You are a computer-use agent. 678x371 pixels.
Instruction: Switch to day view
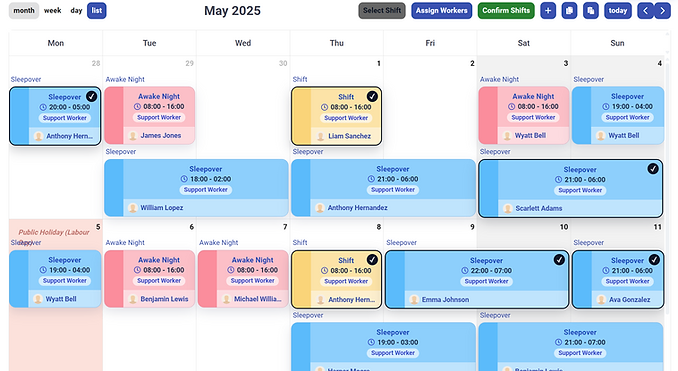point(76,11)
